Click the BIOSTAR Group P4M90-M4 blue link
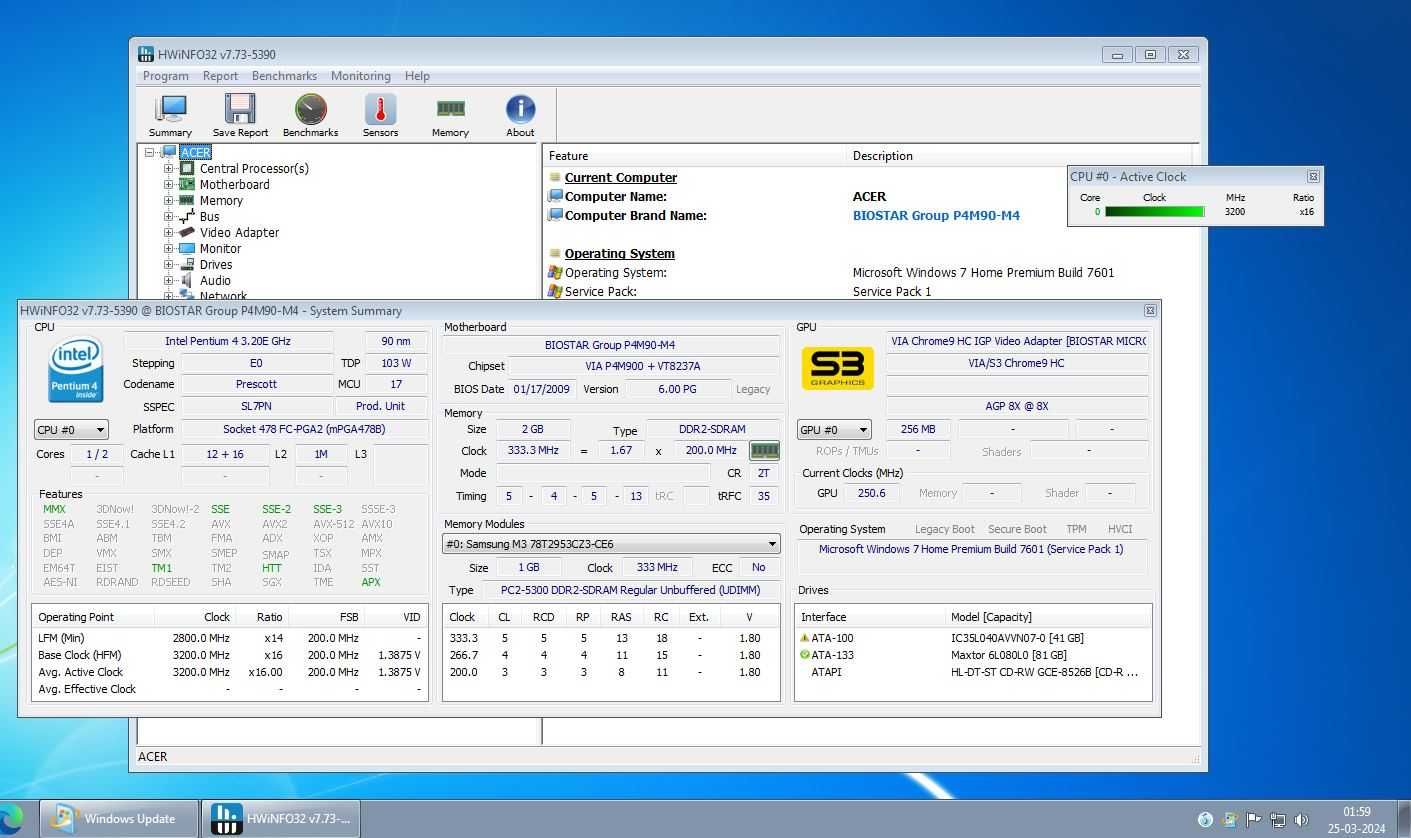The height and width of the screenshot is (838, 1411). click(x=936, y=215)
